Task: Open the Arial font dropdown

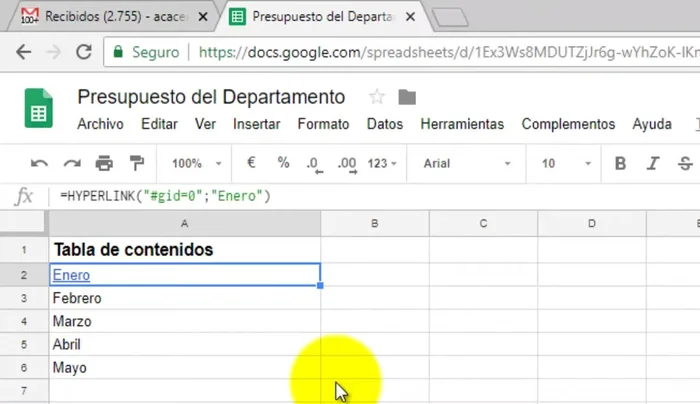Action: pyautogui.click(x=466, y=163)
